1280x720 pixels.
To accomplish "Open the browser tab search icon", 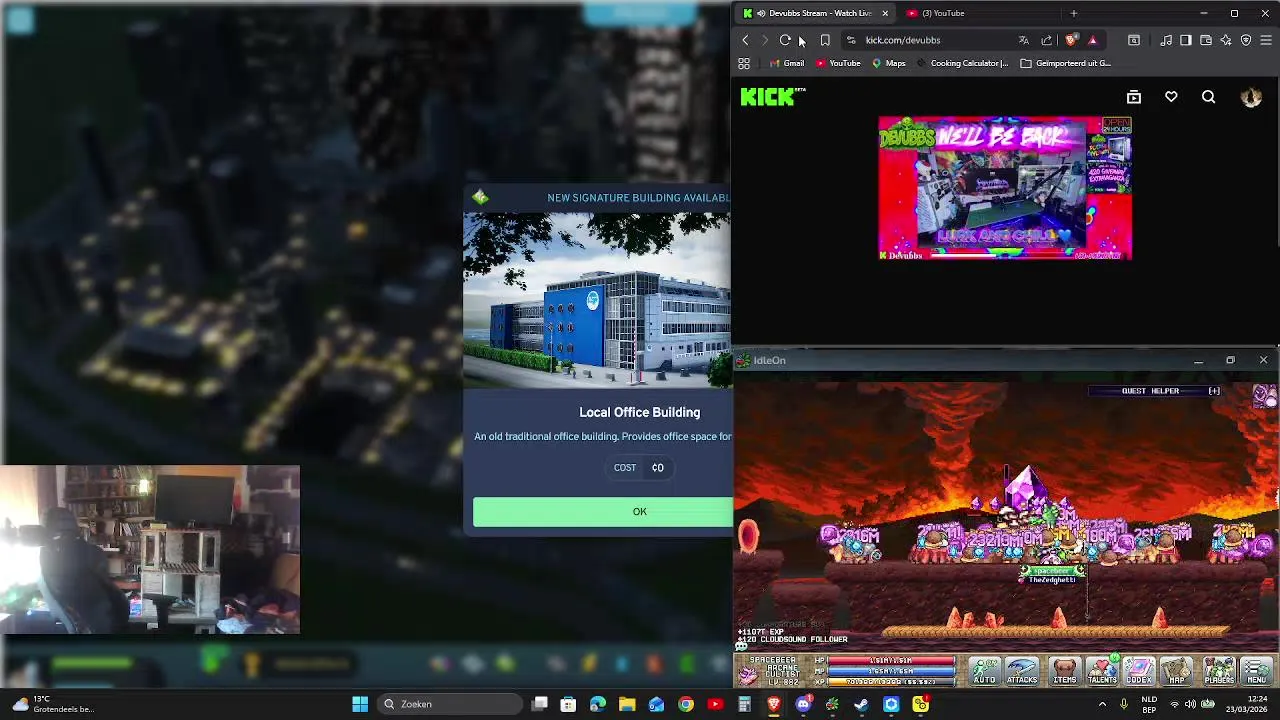I will pos(1134,40).
